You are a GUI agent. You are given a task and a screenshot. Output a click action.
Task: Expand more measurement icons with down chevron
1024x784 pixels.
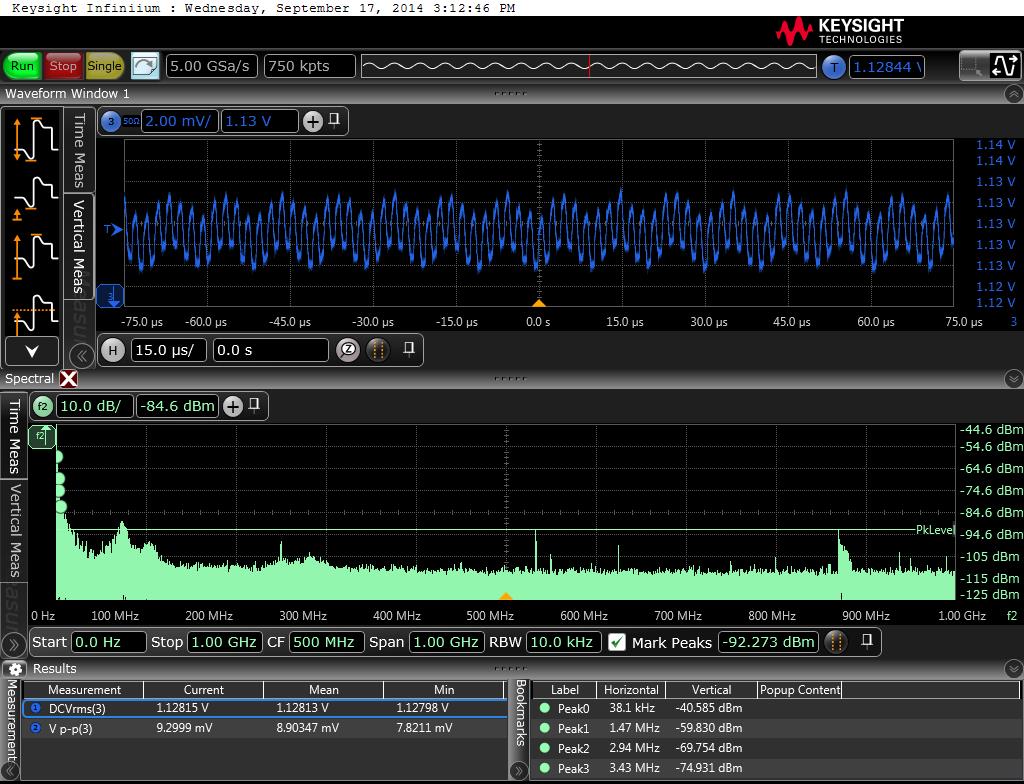[x=32, y=351]
